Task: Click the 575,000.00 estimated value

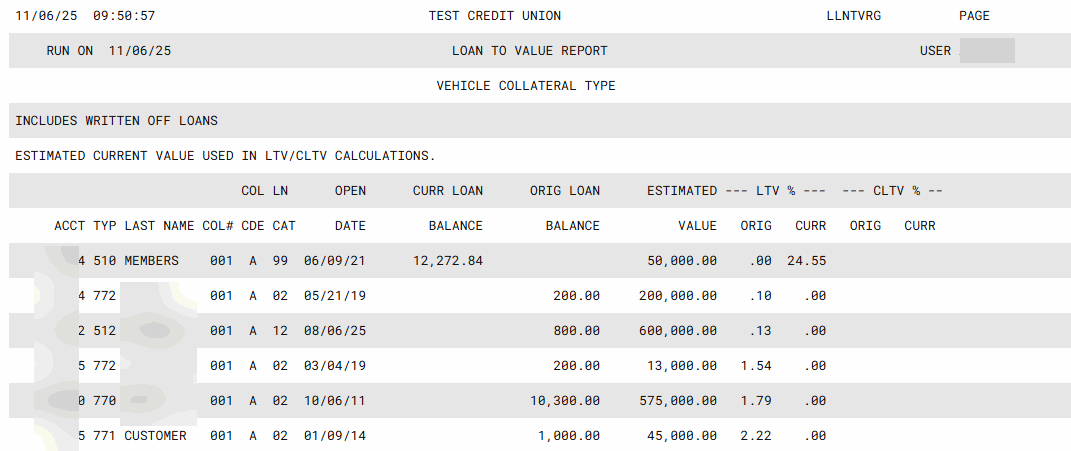Action: click(x=677, y=401)
